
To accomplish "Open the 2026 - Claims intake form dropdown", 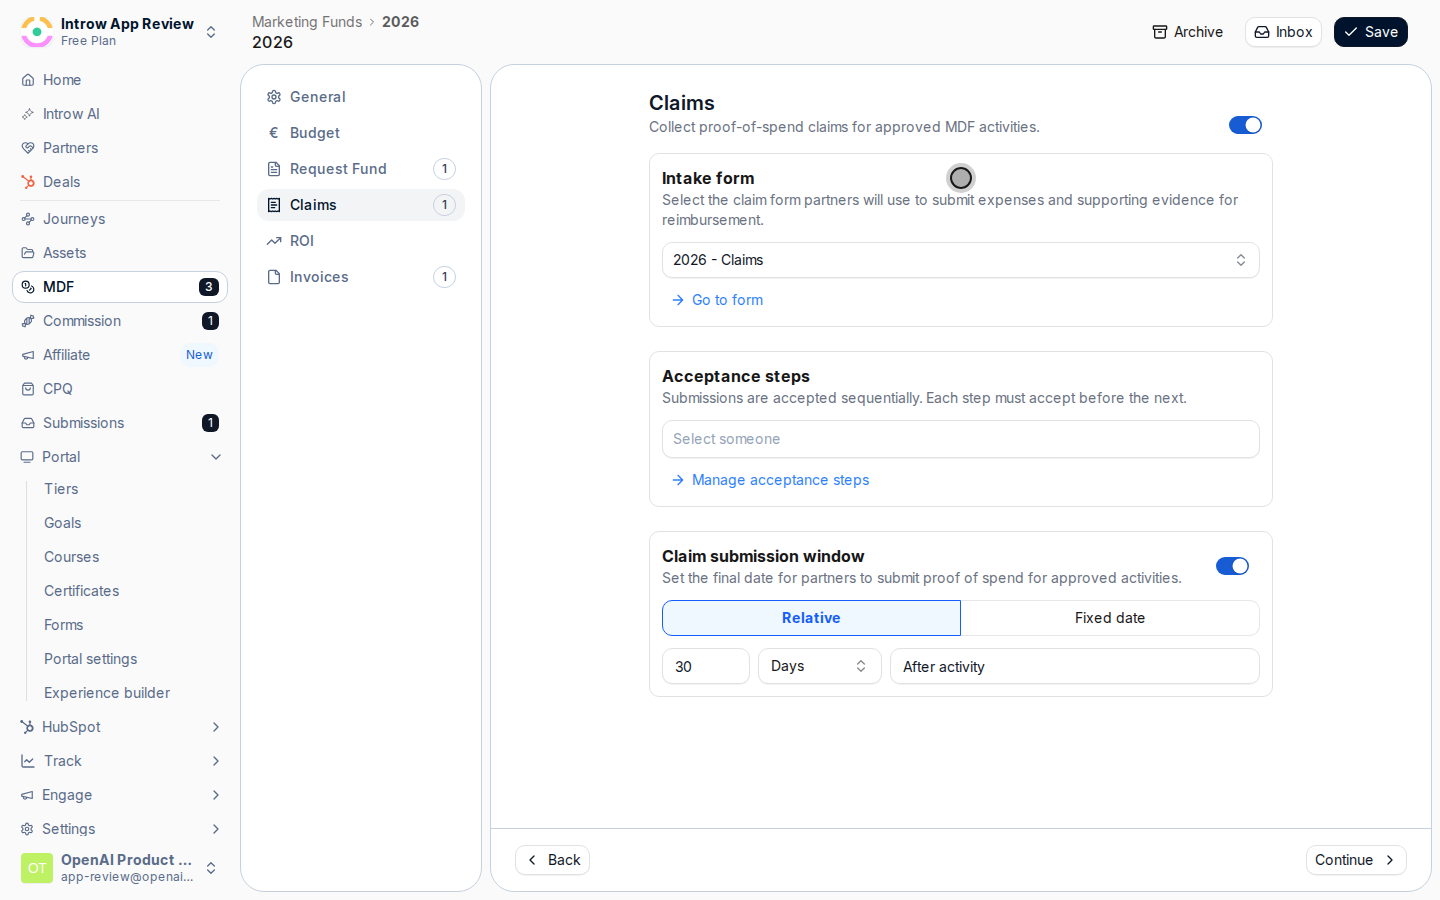I will click(960, 260).
